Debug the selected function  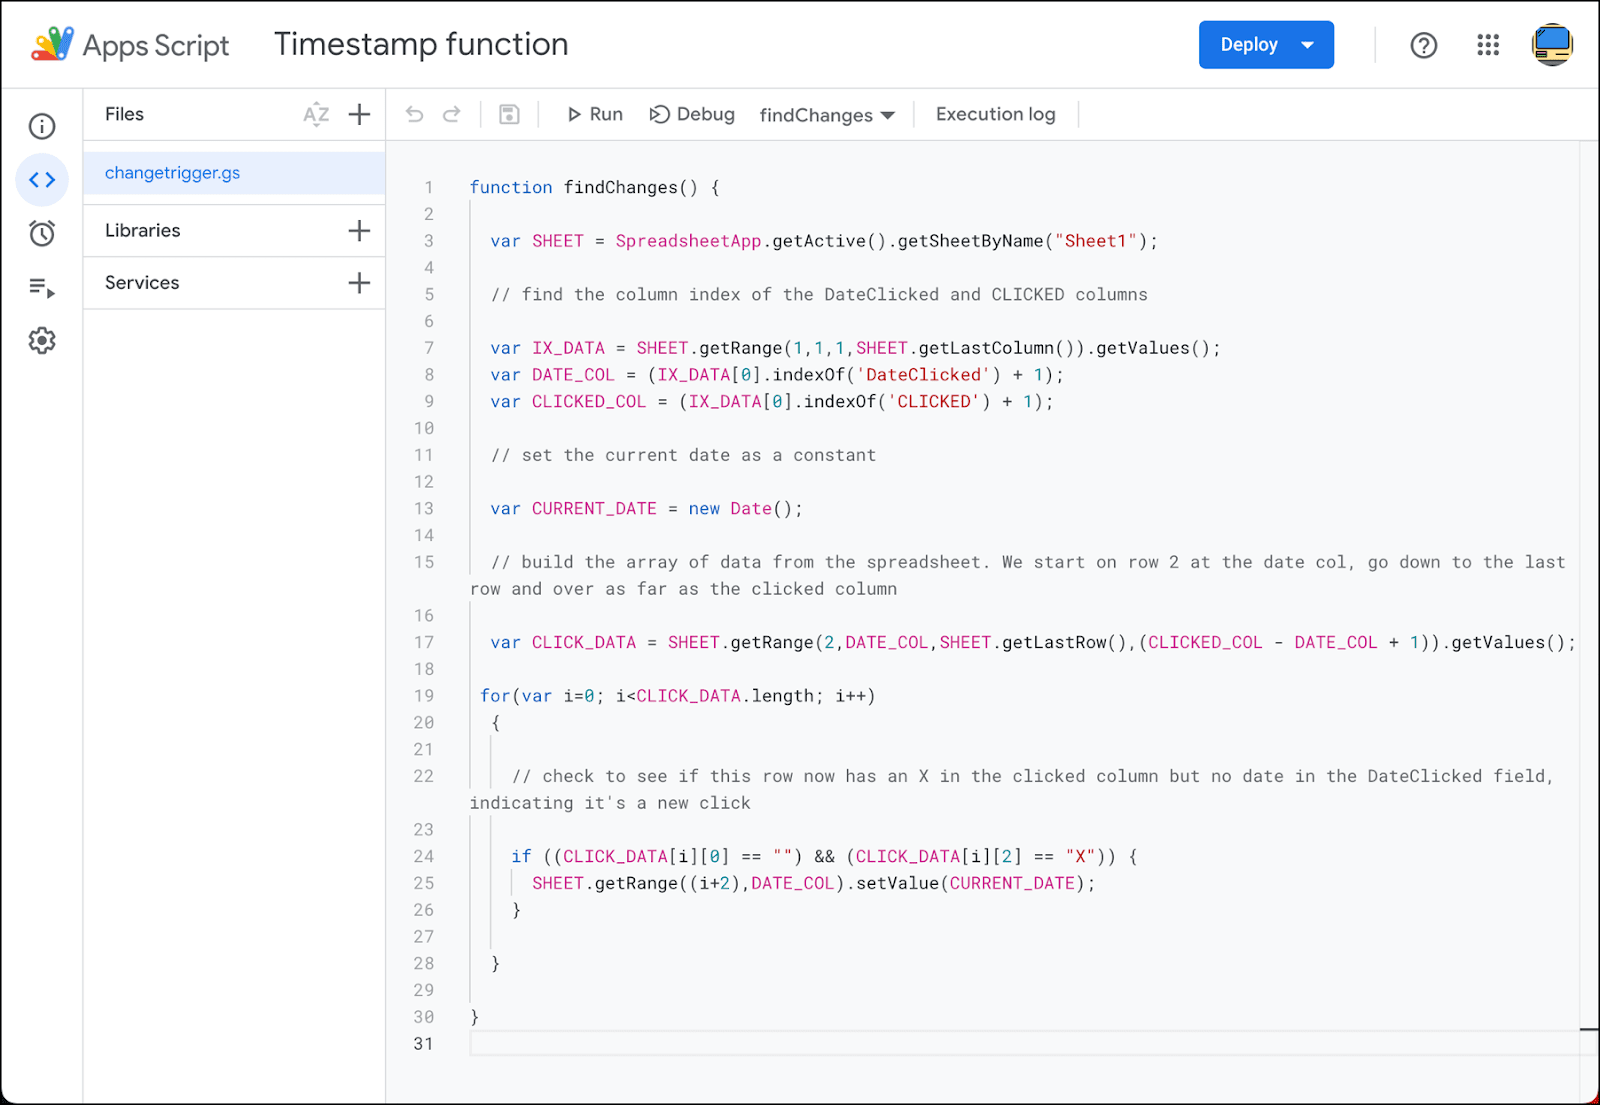coord(692,114)
